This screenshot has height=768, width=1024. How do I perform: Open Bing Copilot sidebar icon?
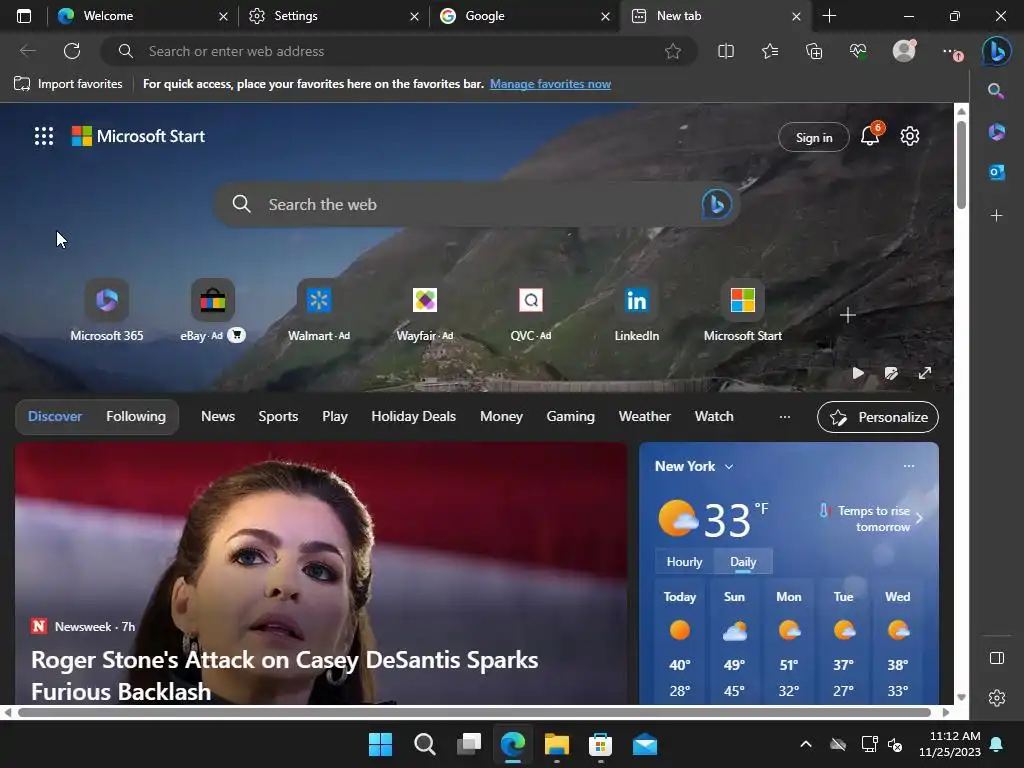click(997, 52)
